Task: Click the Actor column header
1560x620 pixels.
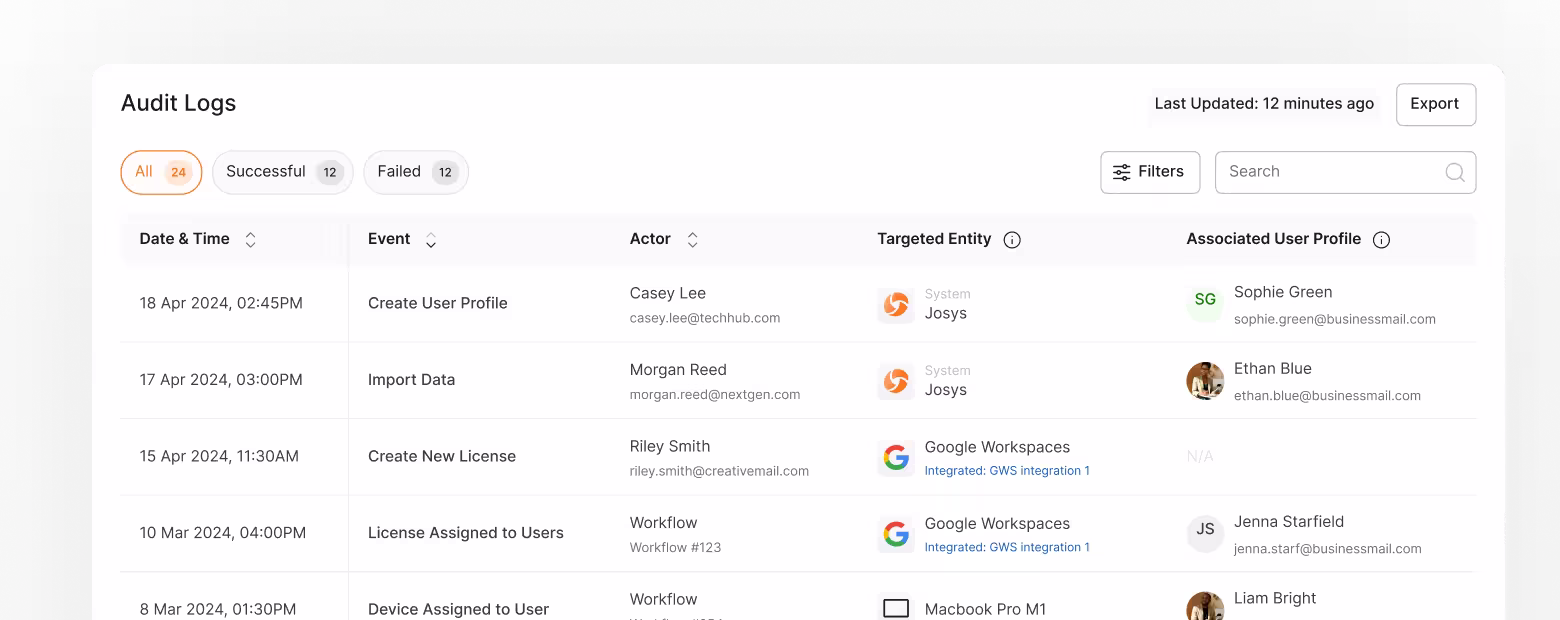Action: [650, 239]
